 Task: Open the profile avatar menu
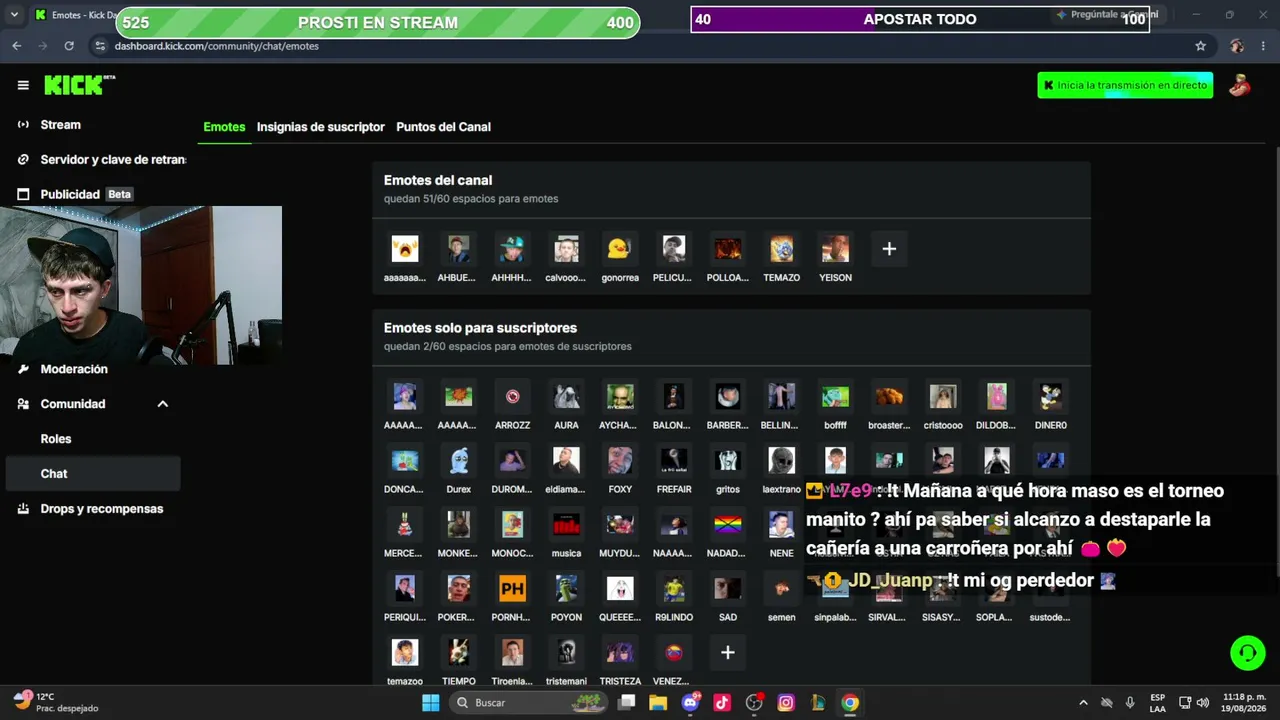point(1240,85)
